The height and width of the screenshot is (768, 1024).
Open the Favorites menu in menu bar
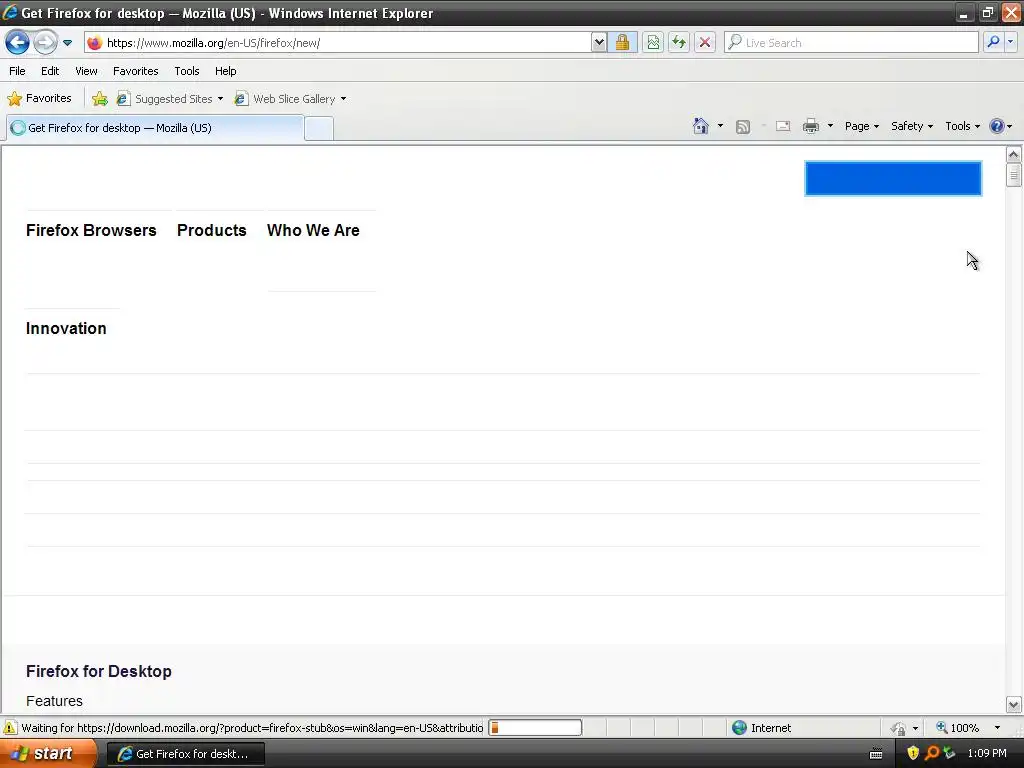point(136,71)
